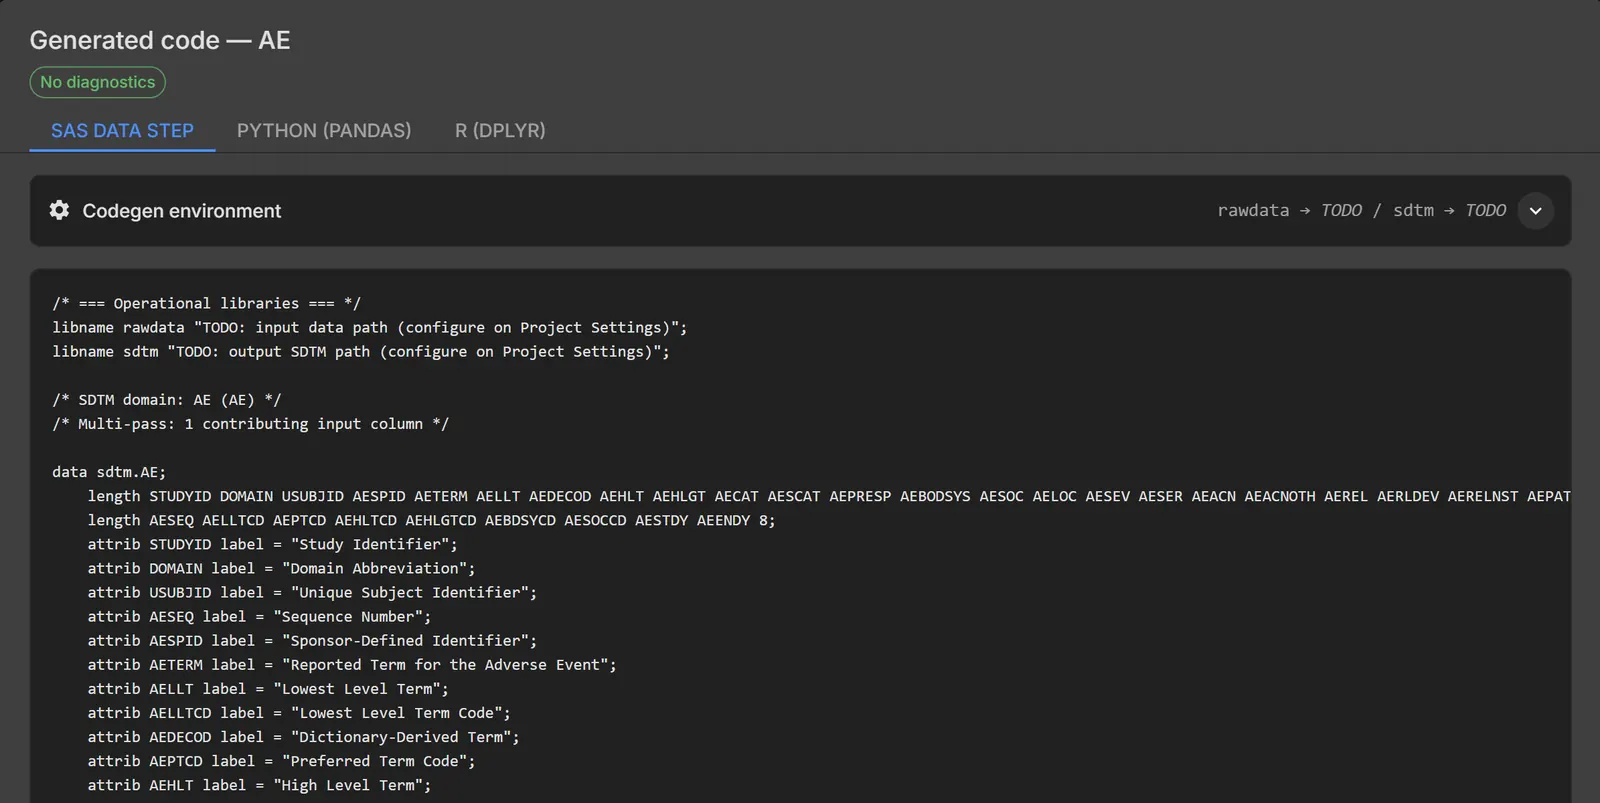Click the 'SDTM domain: AE (AE)' comment
The image size is (1600, 803).
pyautogui.click(x=167, y=399)
